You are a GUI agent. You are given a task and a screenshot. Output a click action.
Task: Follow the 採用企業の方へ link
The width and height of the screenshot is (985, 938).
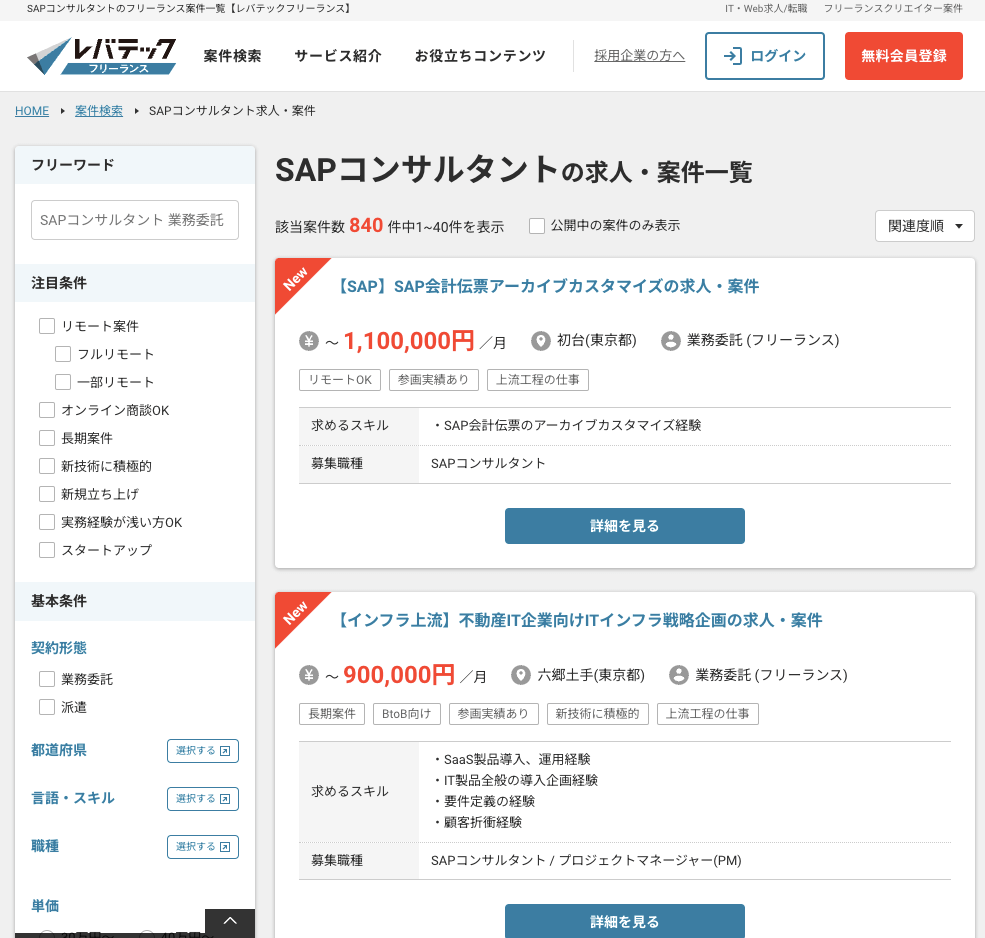[x=639, y=56]
